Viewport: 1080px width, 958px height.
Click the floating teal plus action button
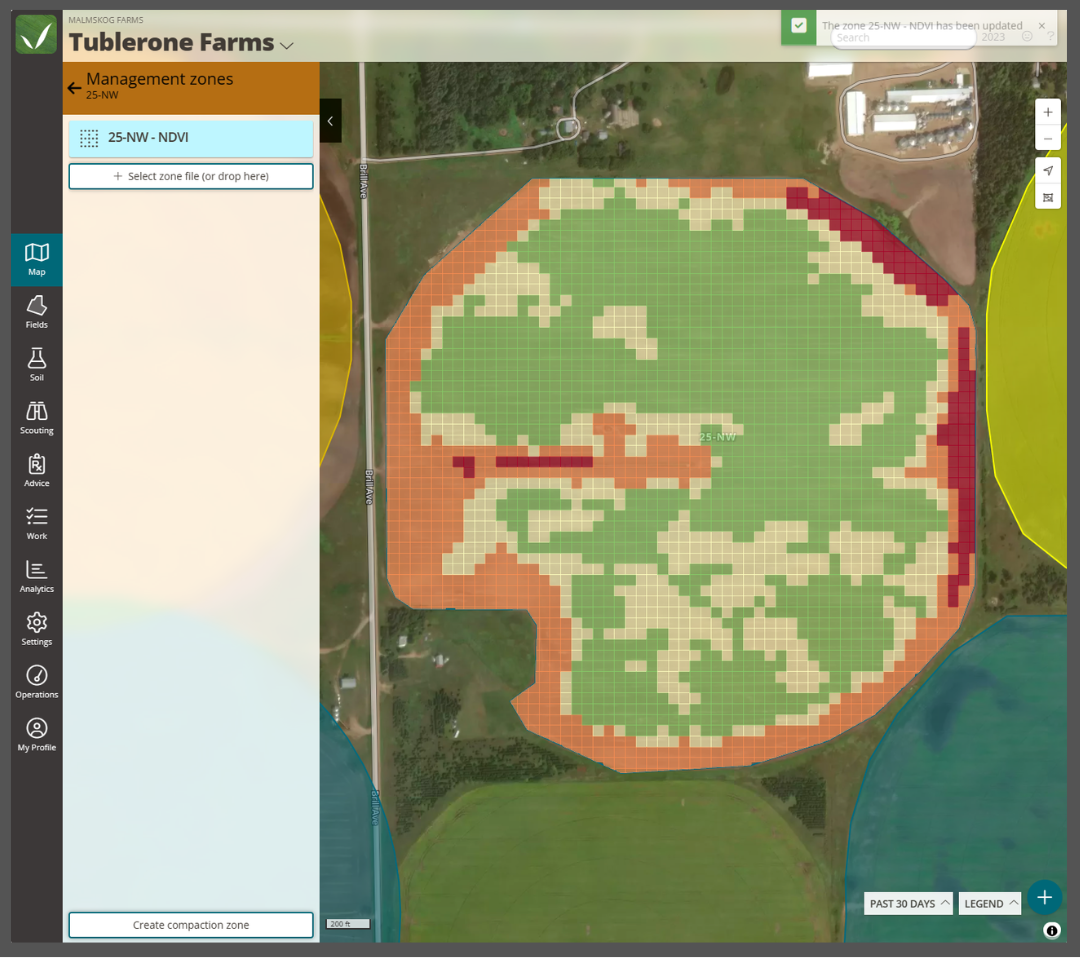click(x=1044, y=897)
